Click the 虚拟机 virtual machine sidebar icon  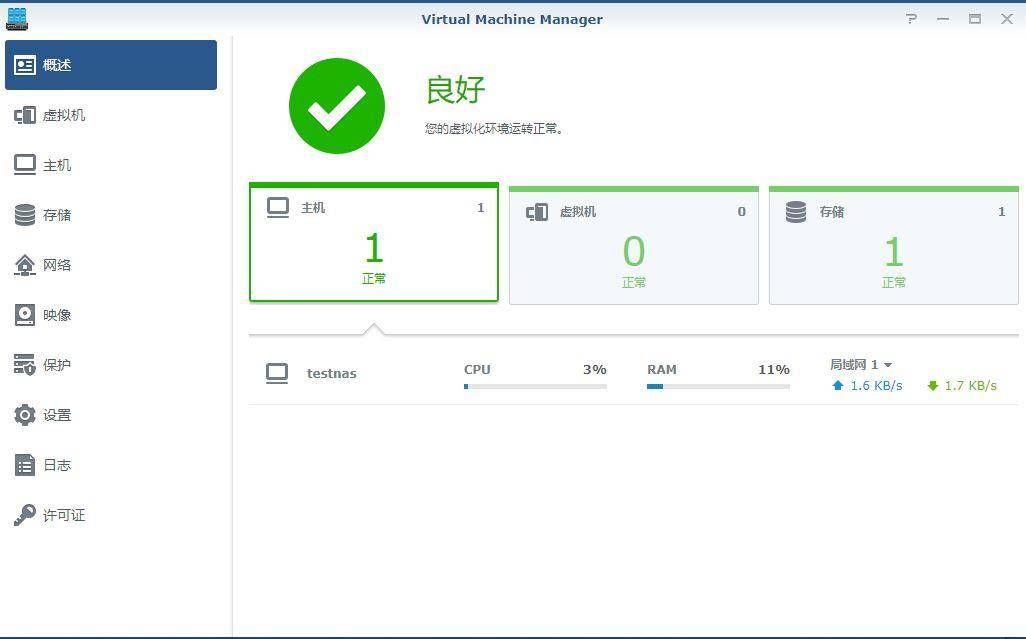(x=25, y=115)
